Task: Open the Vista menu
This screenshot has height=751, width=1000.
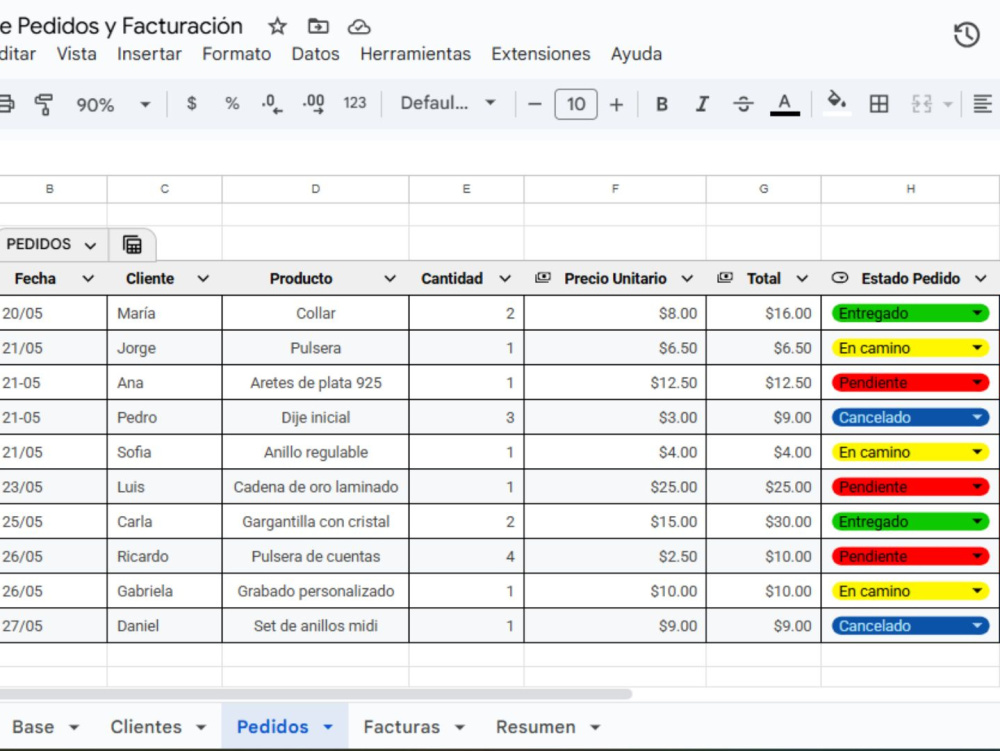Action: coord(77,54)
